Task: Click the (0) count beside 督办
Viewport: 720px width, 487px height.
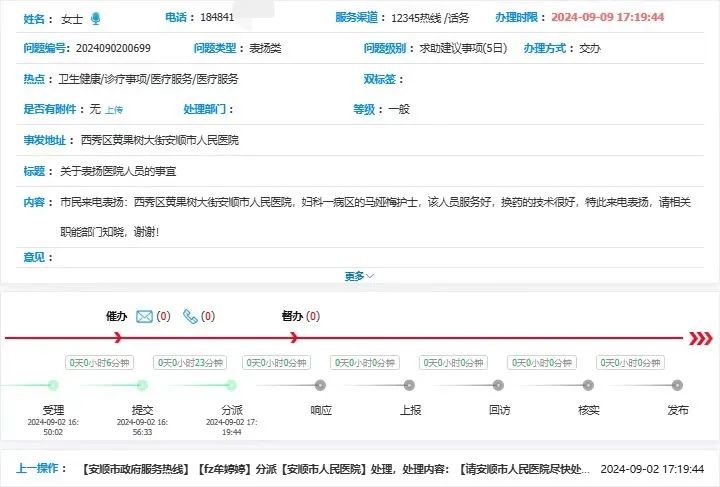Action: coord(313,316)
